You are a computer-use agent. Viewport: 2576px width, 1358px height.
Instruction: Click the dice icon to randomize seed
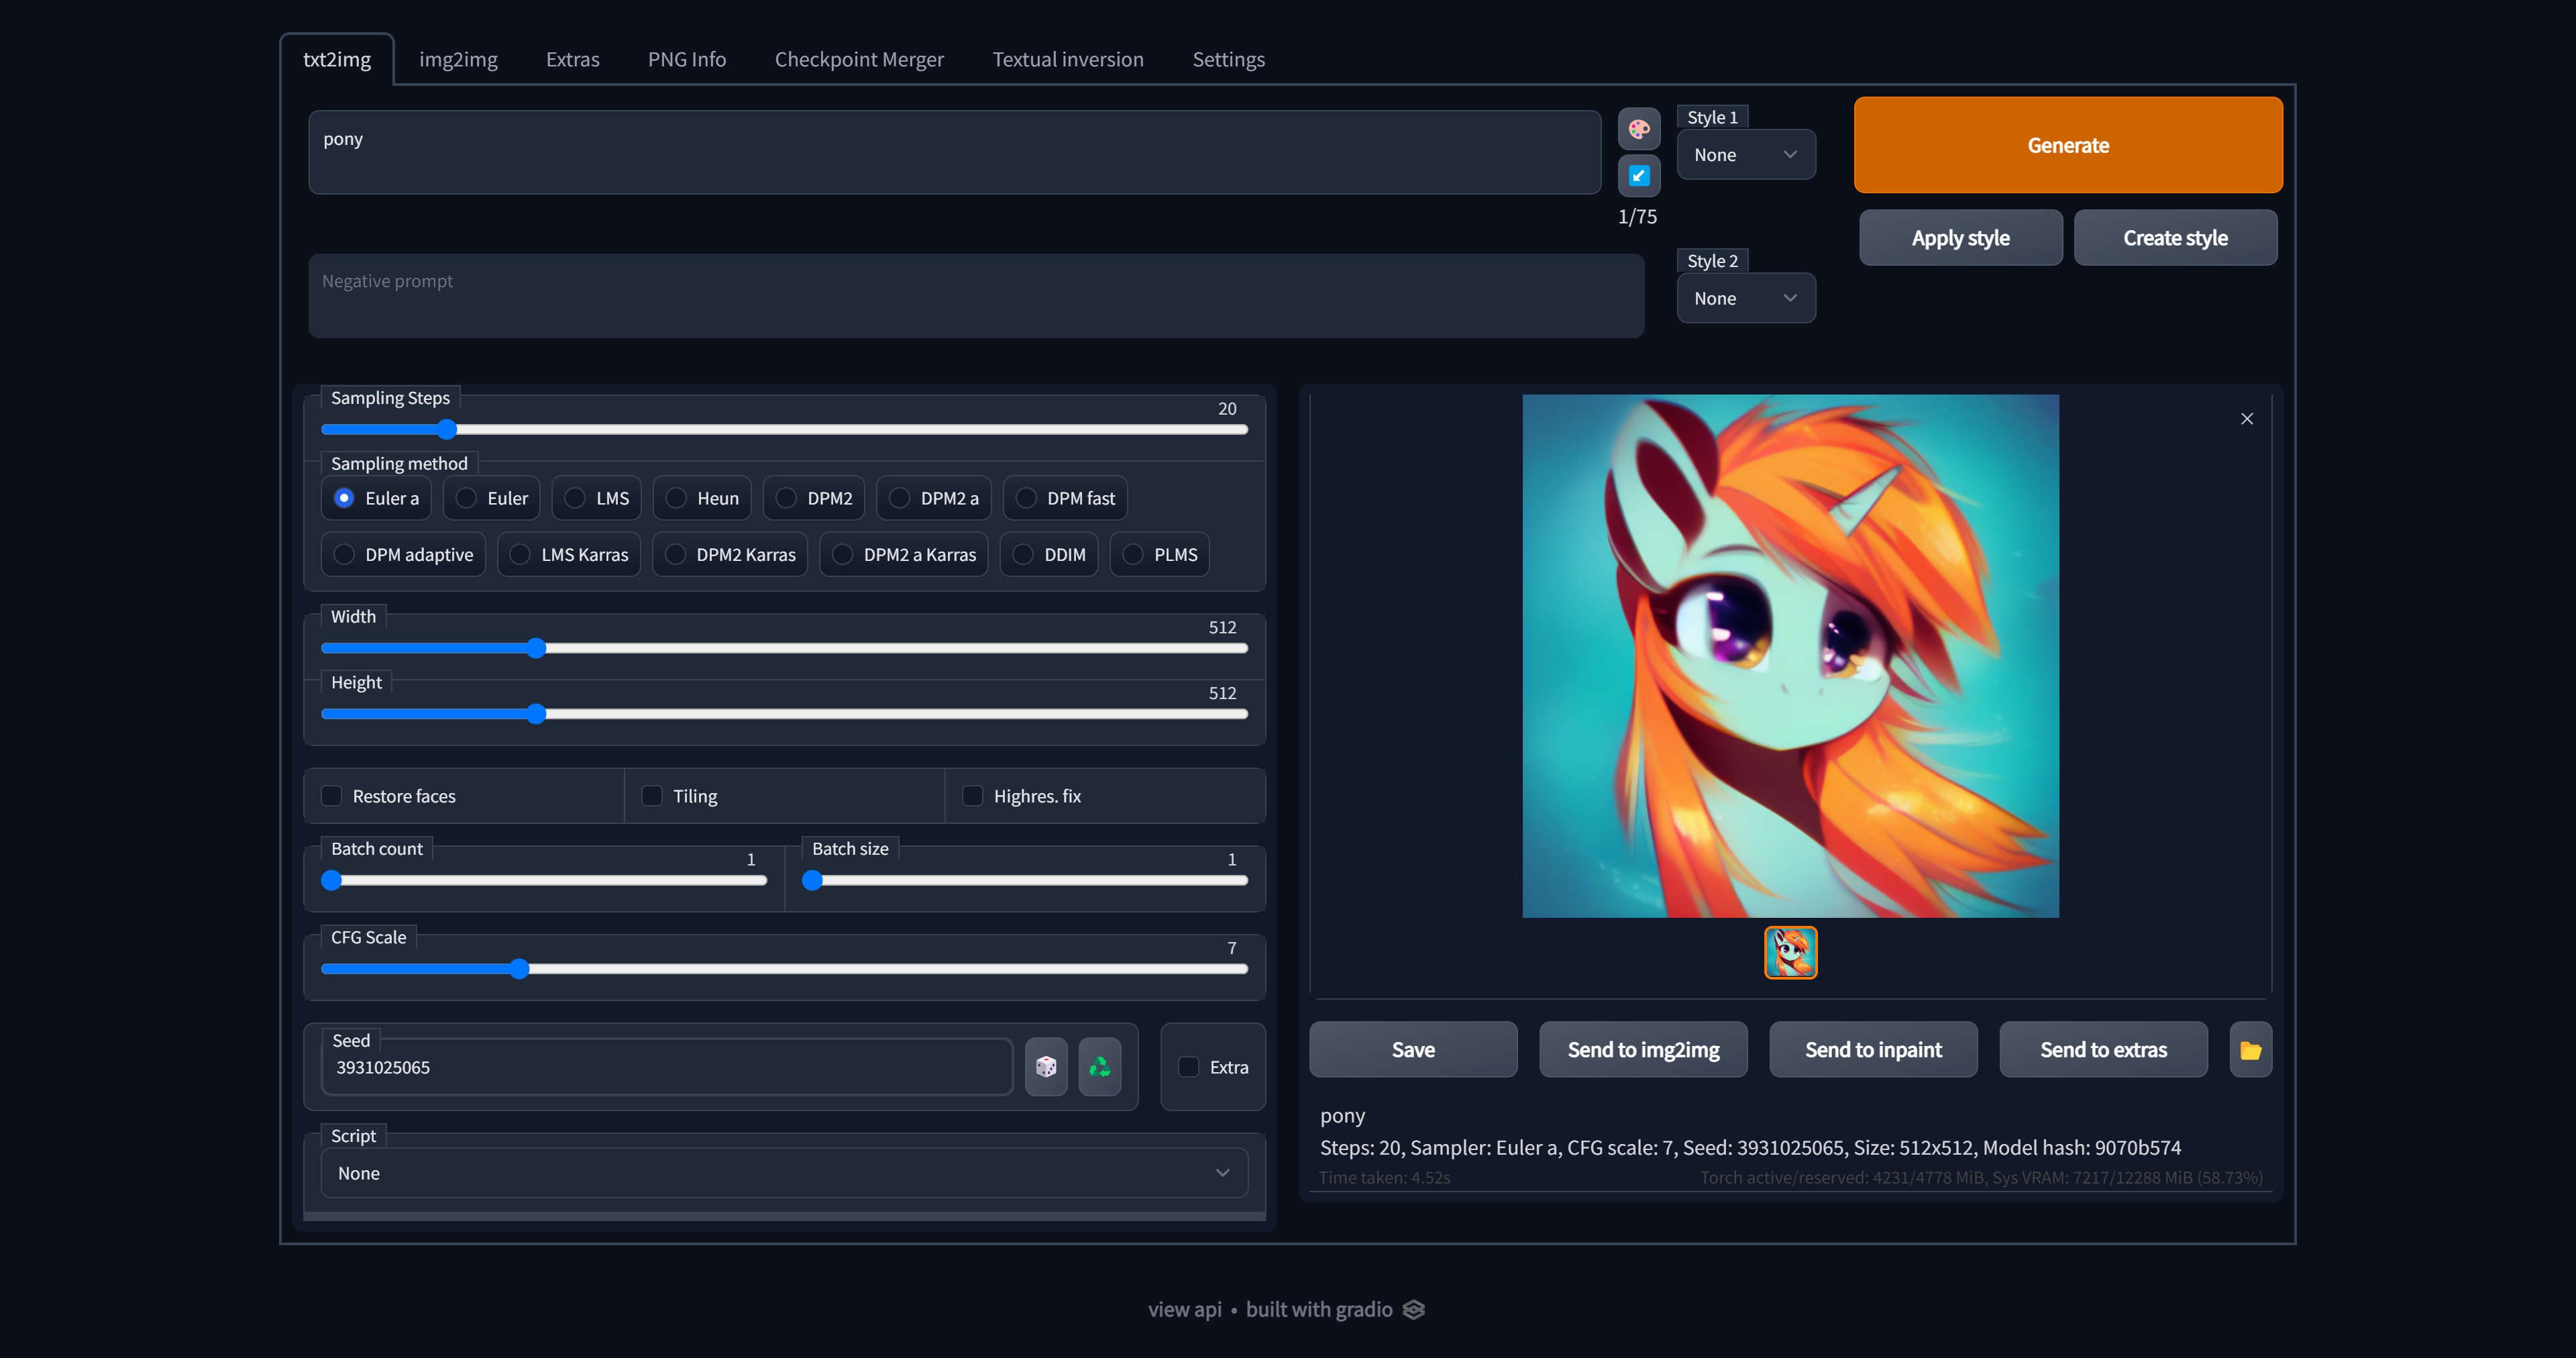pos(1046,1067)
